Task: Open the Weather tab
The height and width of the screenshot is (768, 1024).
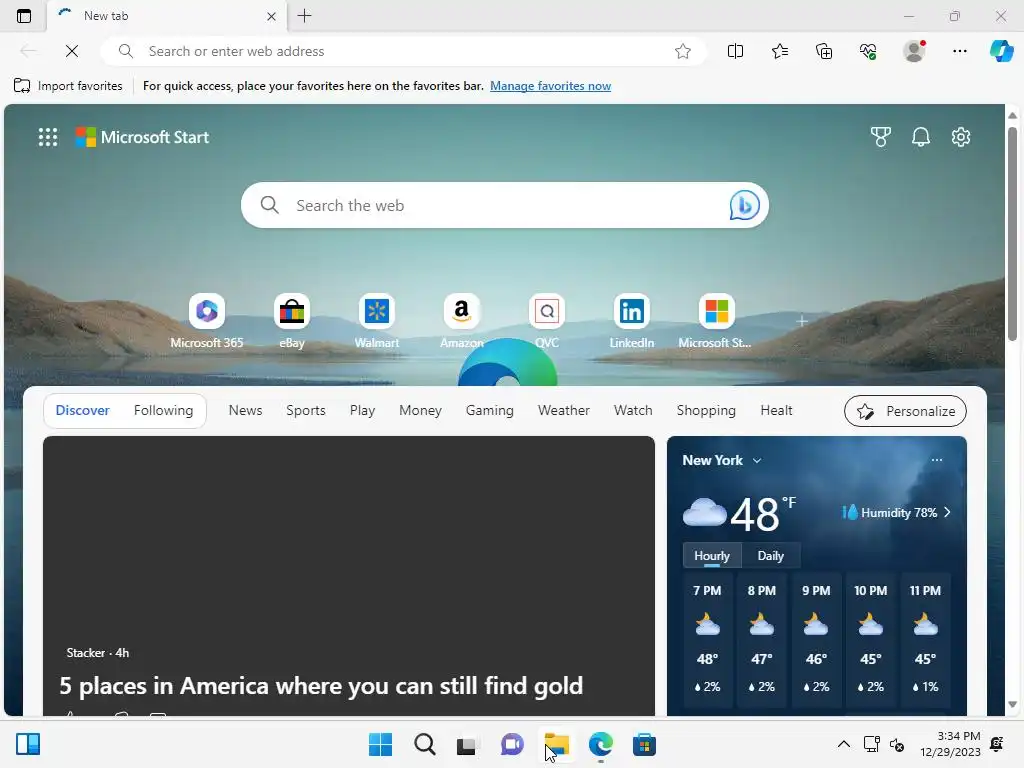Action: tap(564, 410)
